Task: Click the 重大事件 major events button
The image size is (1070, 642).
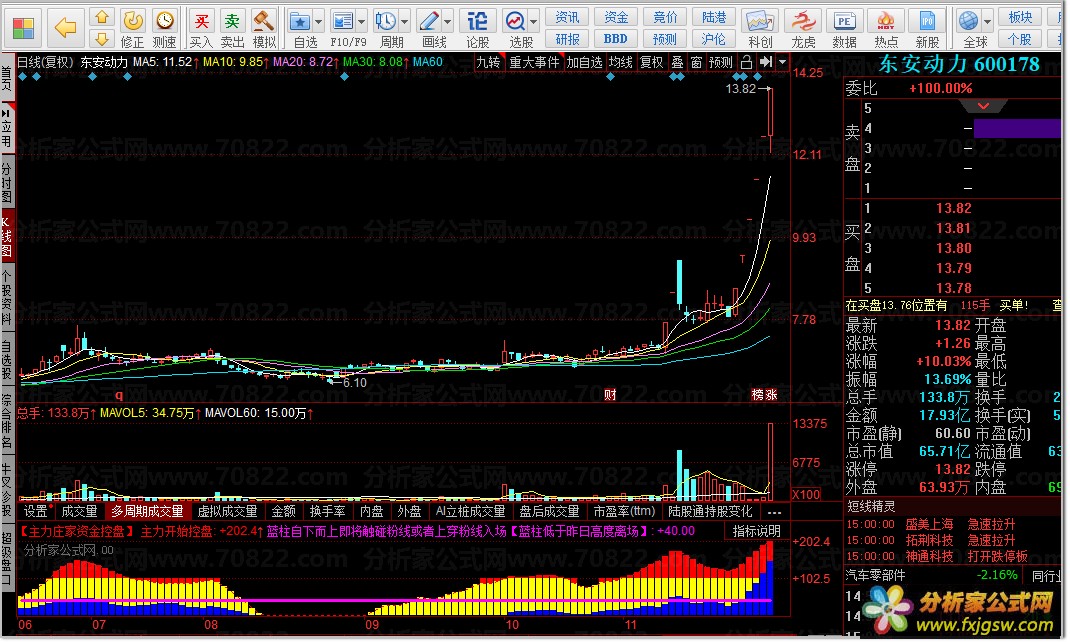Action: pos(534,63)
